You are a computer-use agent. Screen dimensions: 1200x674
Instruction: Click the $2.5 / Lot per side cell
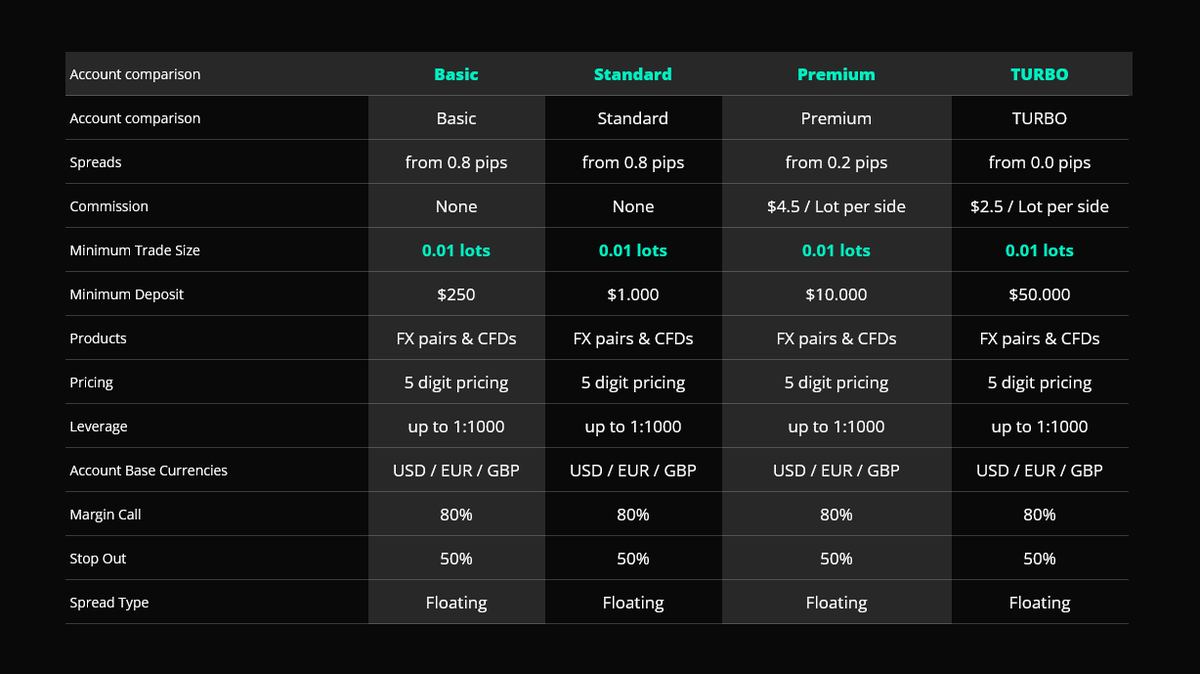pos(1039,206)
